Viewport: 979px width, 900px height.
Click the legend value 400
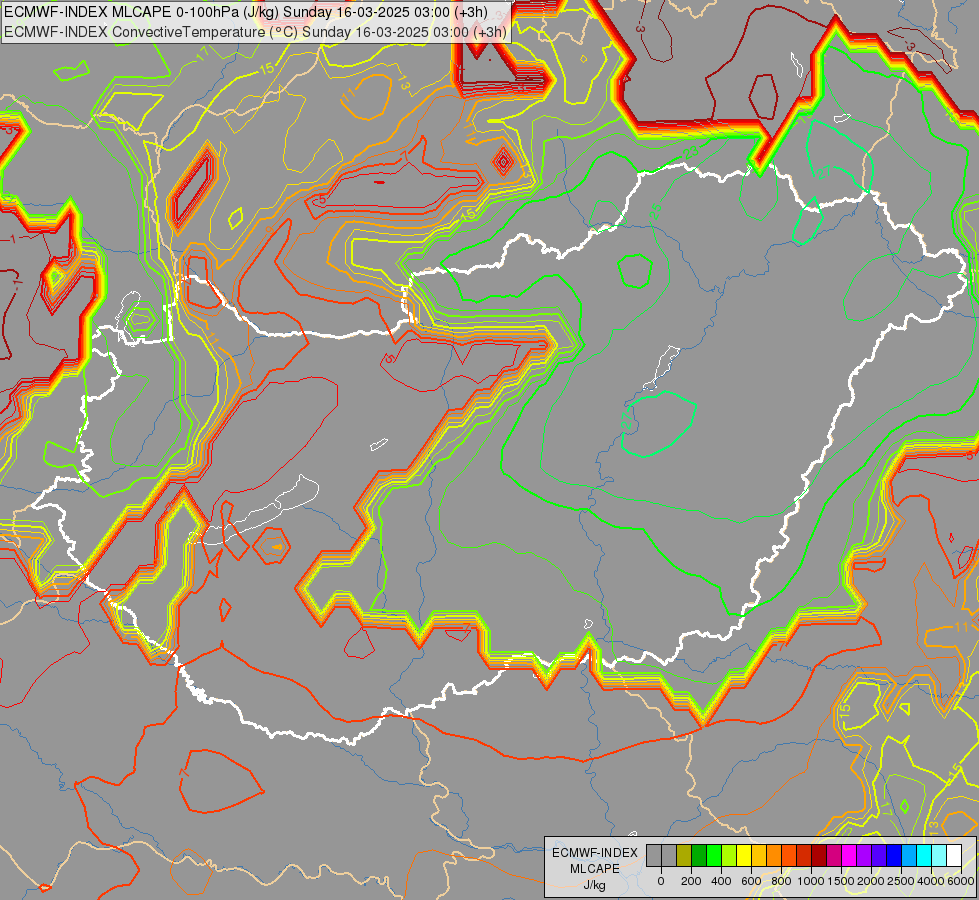[x=721, y=881]
